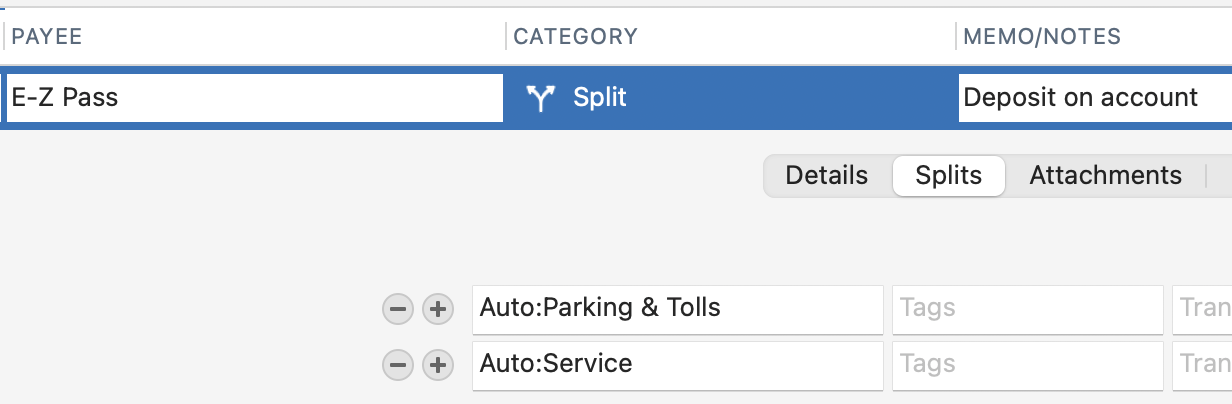Switch to the Details tab
Viewport: 1232px width, 404px height.
click(x=826, y=176)
